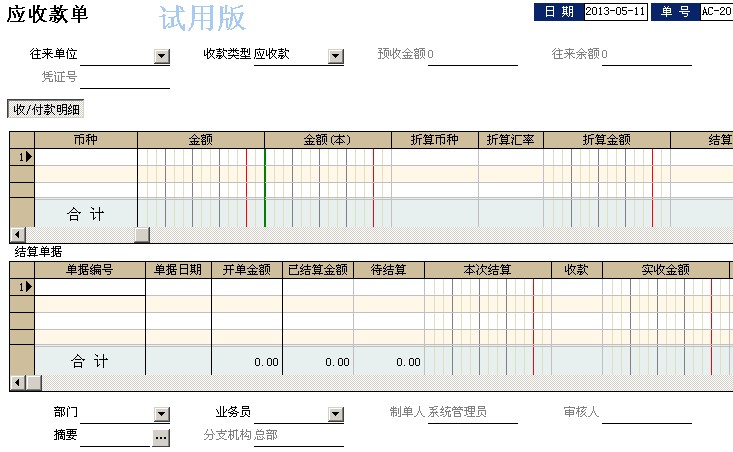This screenshot has width=733, height=452.
Task: Select the 币种 column header
Action: pos(86,140)
